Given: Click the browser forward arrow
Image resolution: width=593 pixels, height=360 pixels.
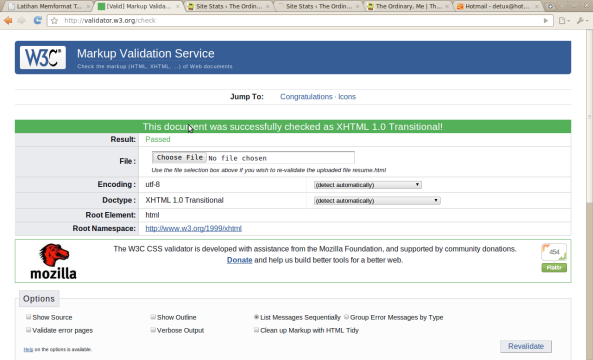Looking at the screenshot, I should click(x=22, y=20).
